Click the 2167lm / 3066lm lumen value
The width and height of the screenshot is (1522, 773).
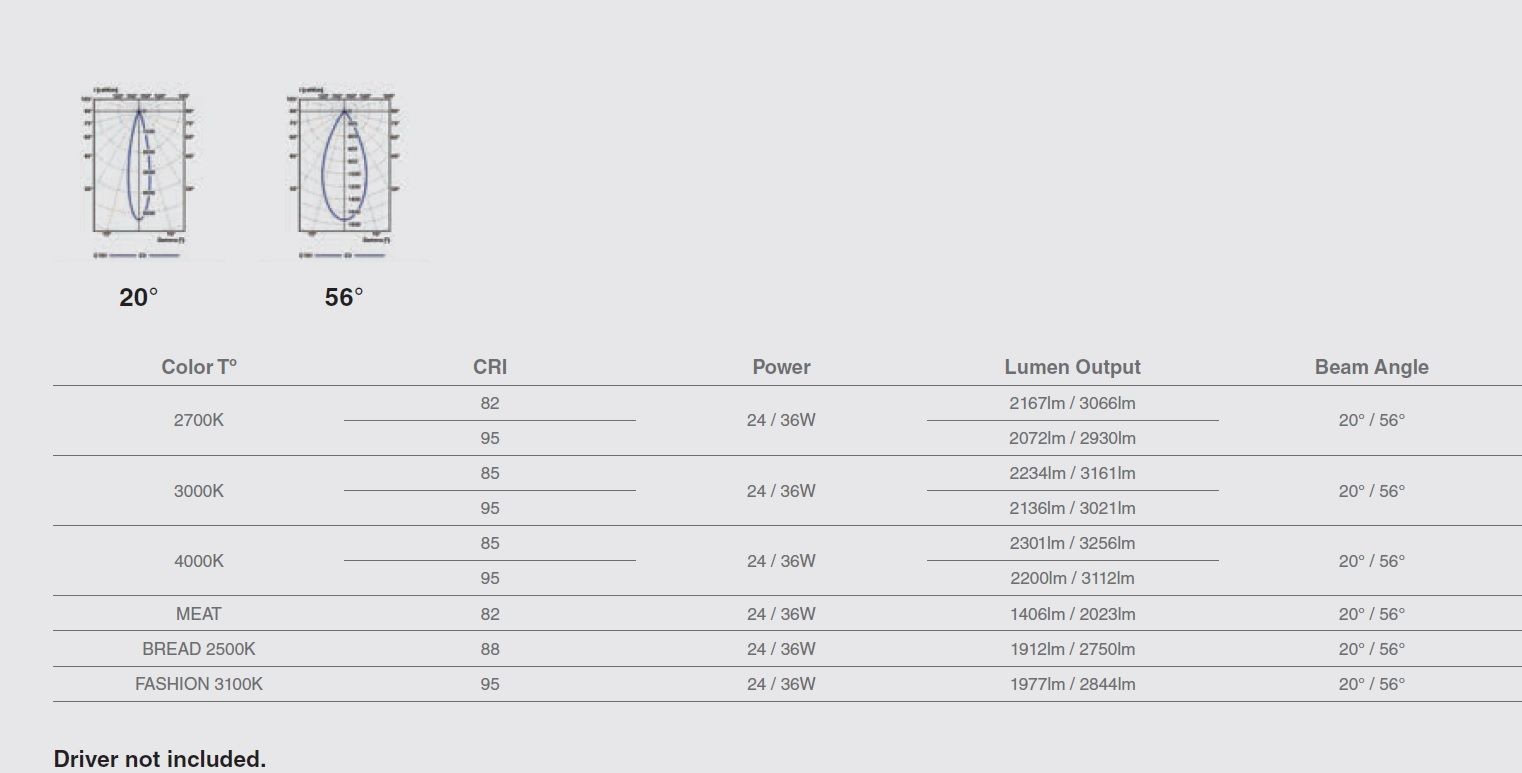tap(1072, 403)
